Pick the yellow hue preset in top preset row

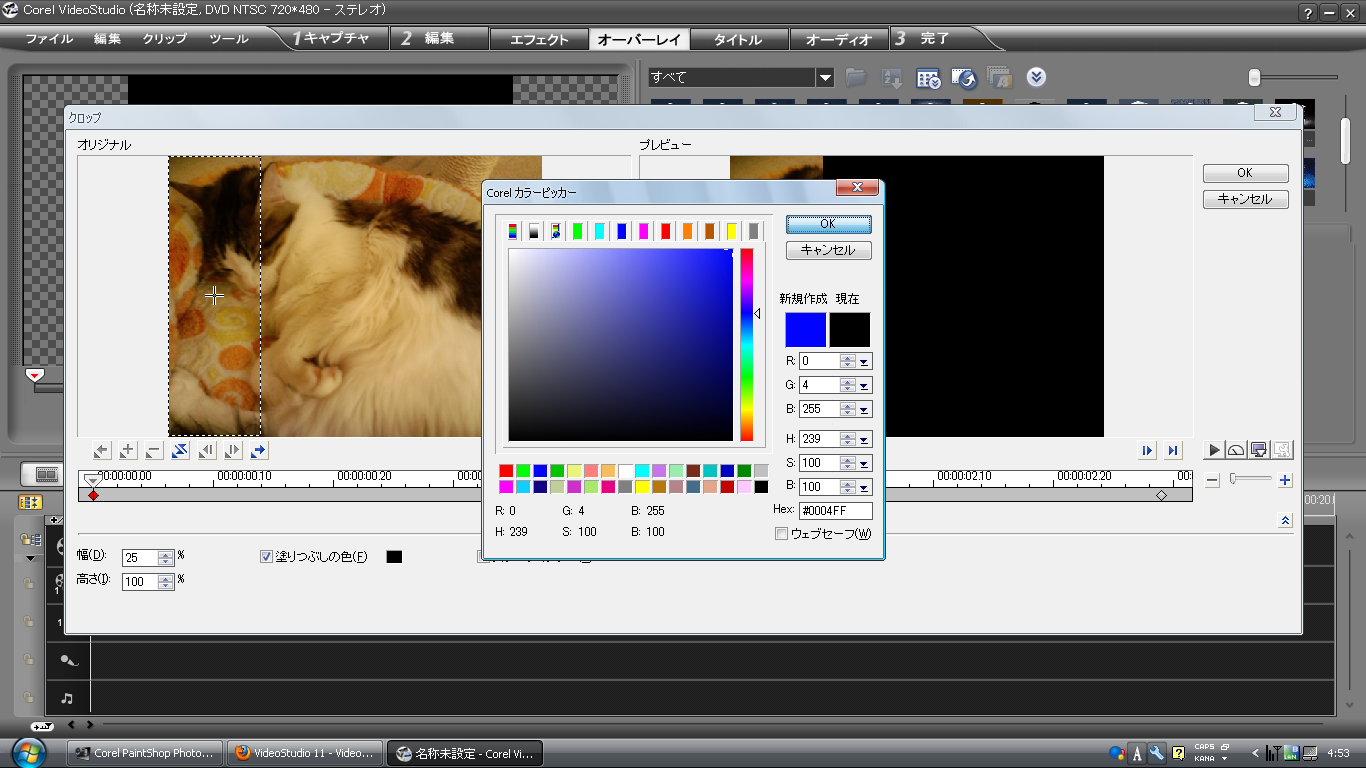(732, 231)
